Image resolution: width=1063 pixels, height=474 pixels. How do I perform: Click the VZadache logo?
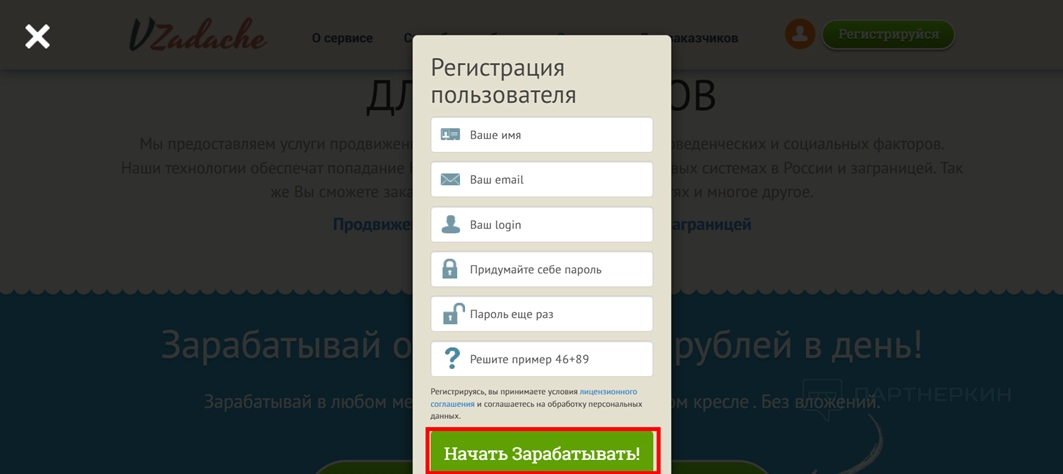pyautogui.click(x=197, y=35)
